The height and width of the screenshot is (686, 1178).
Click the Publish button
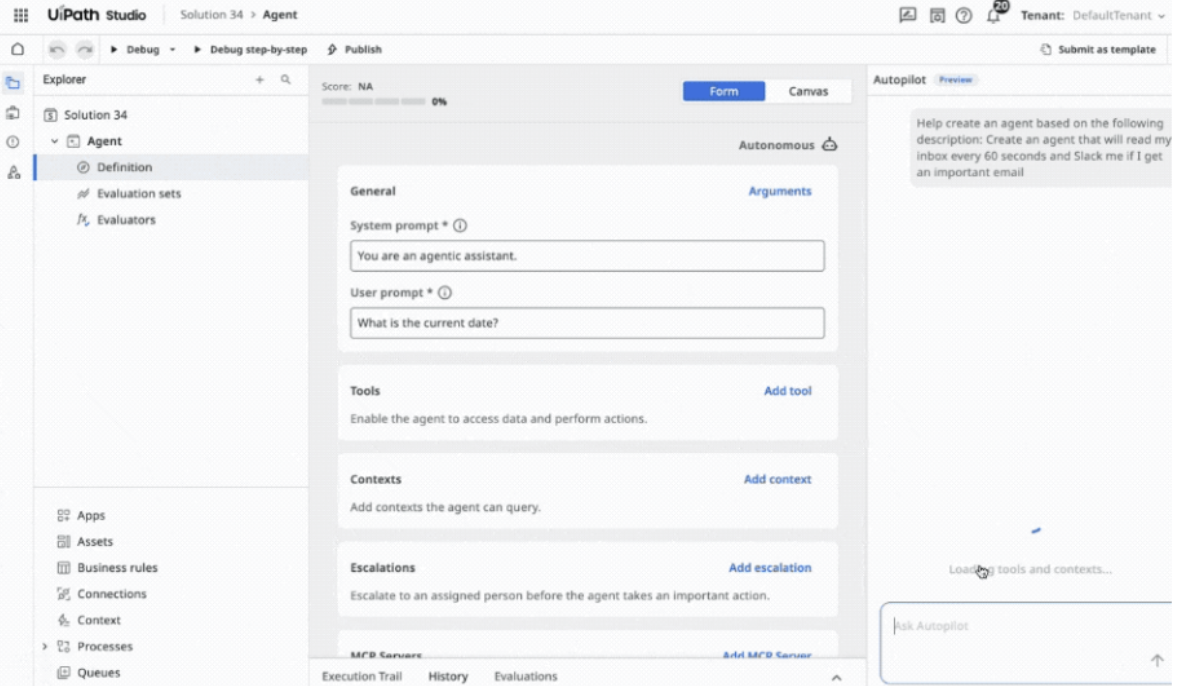tap(355, 50)
